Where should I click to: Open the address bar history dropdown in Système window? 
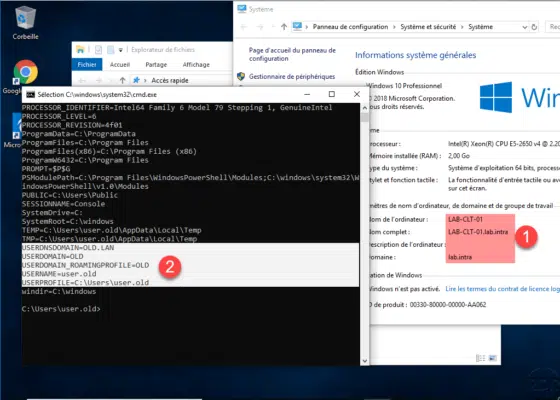pos(524,27)
